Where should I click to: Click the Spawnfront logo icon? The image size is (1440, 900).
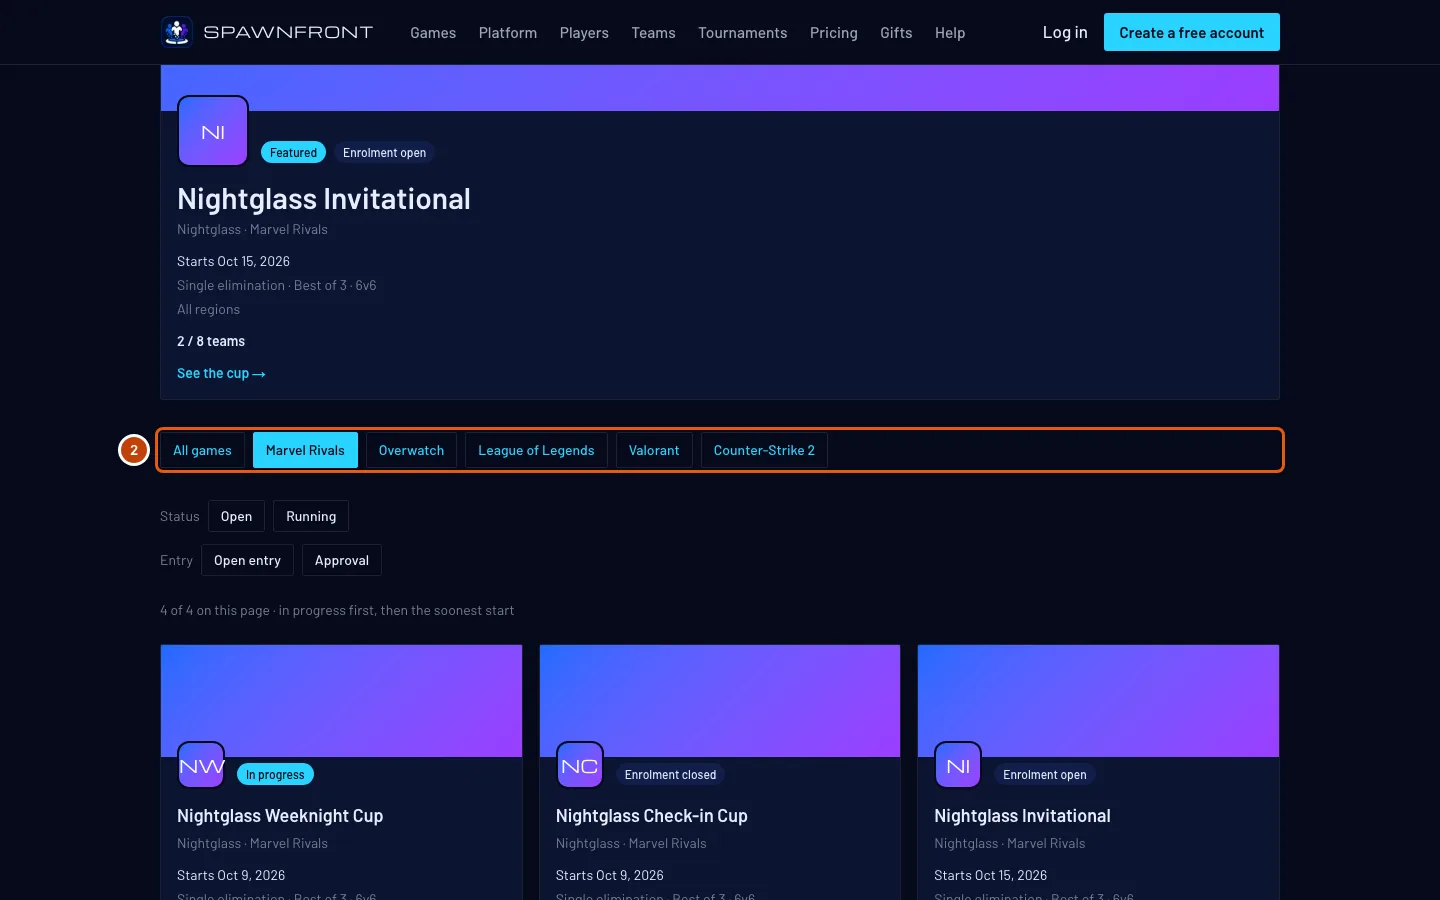pyautogui.click(x=177, y=32)
